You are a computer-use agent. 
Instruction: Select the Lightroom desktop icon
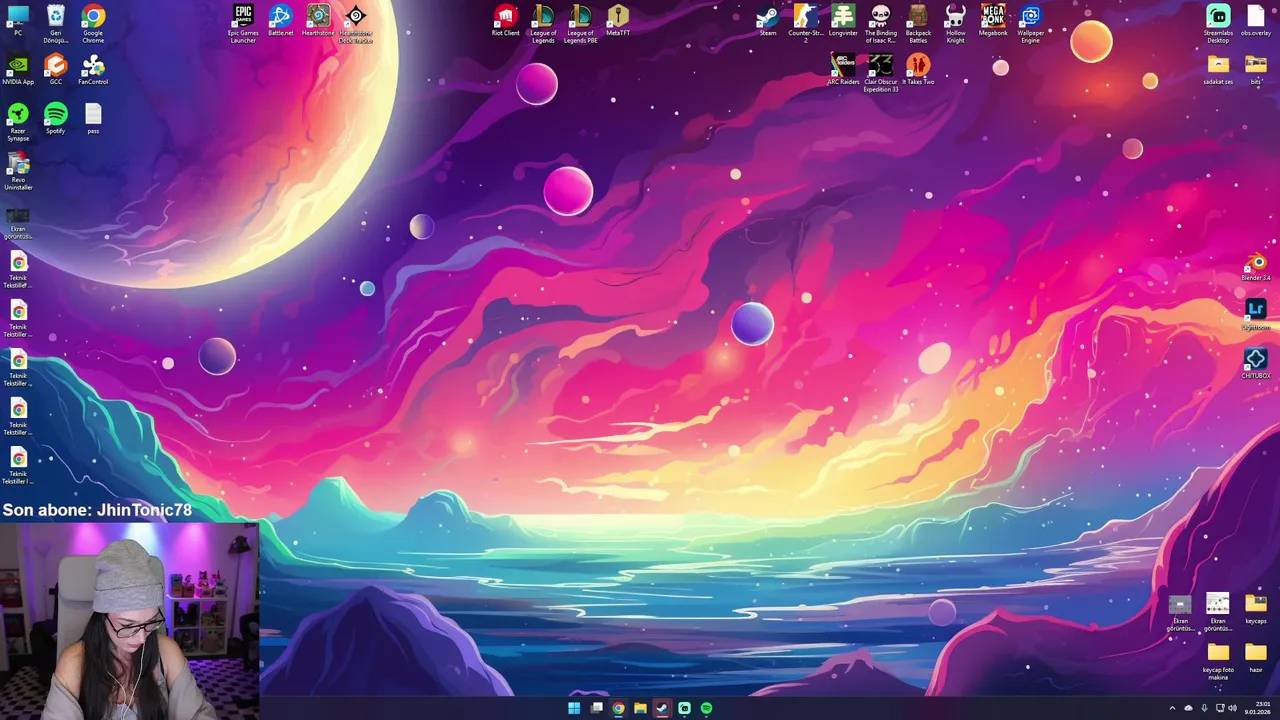[1256, 314]
